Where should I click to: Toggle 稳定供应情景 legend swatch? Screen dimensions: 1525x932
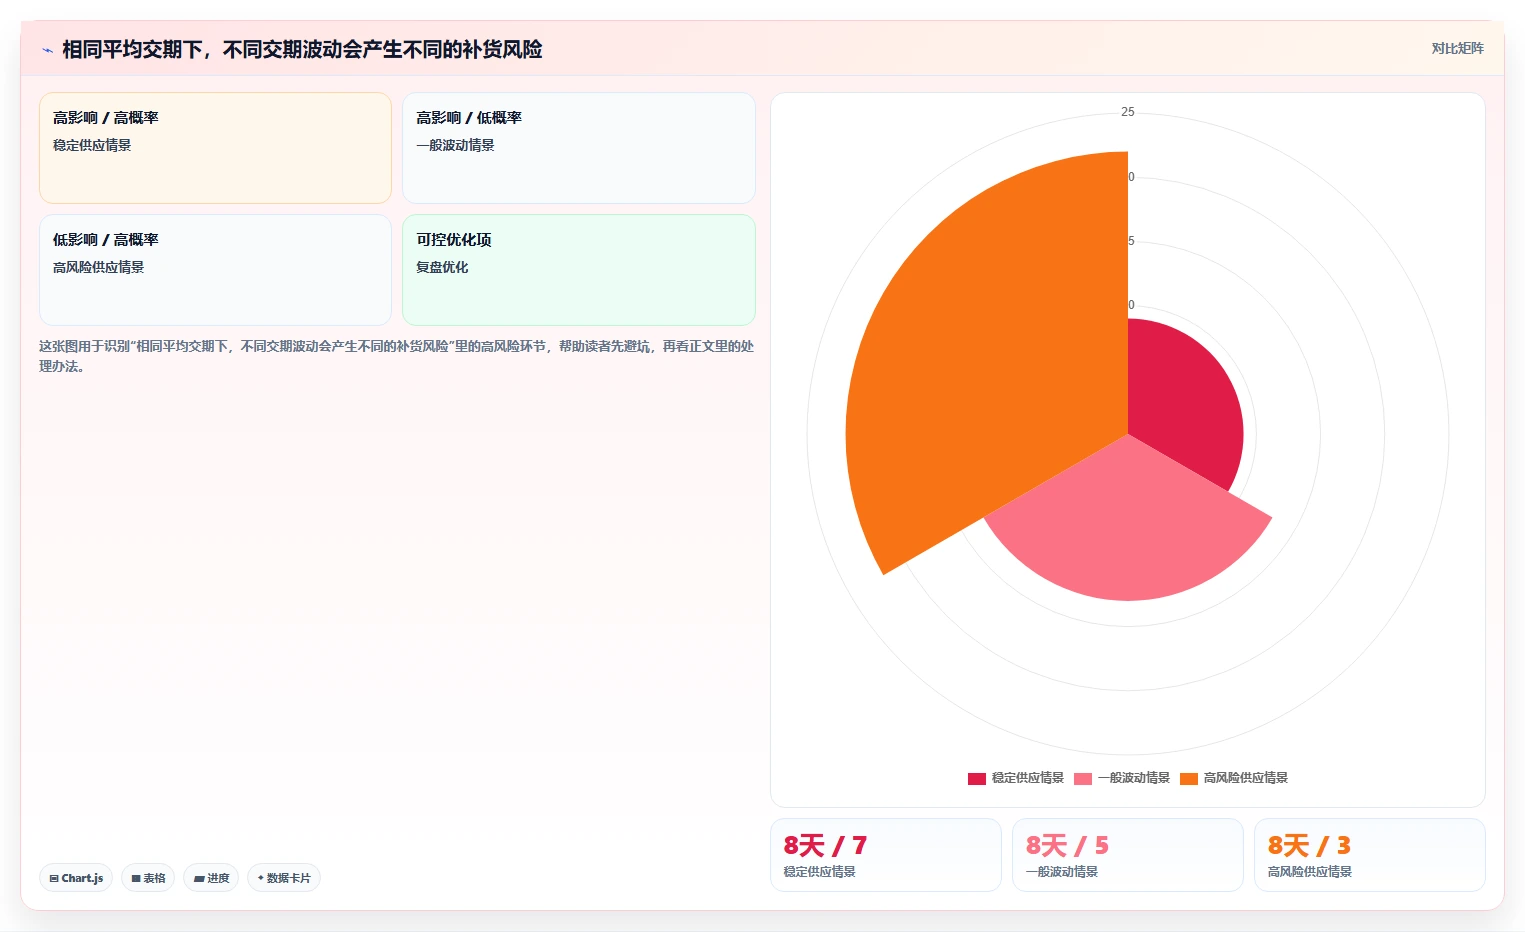(976, 778)
